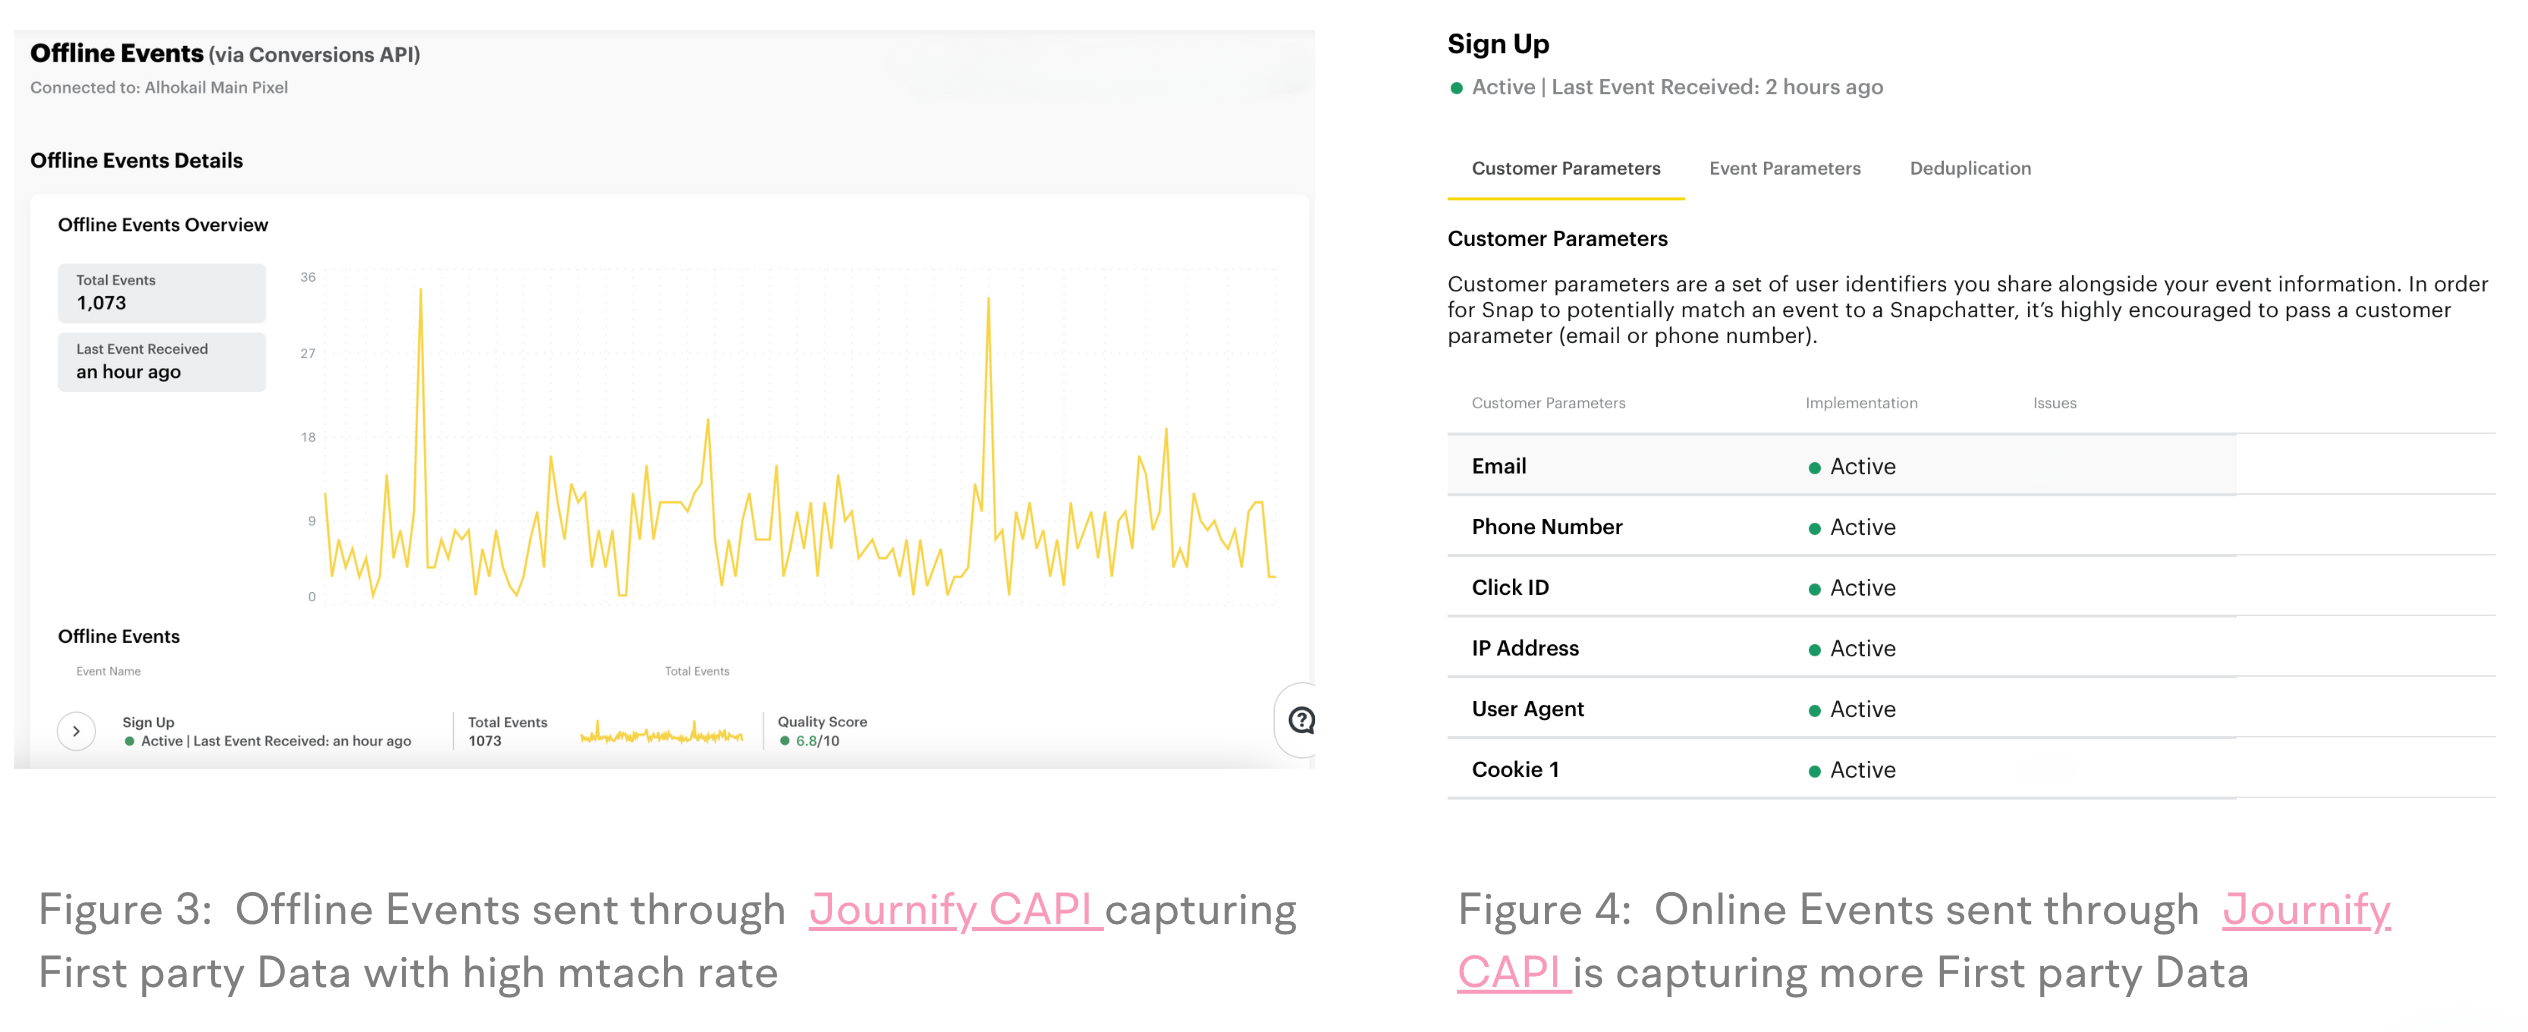The width and height of the screenshot is (2528, 1032).
Task: Expand the Sign Up event row chevron
Action: point(76,731)
